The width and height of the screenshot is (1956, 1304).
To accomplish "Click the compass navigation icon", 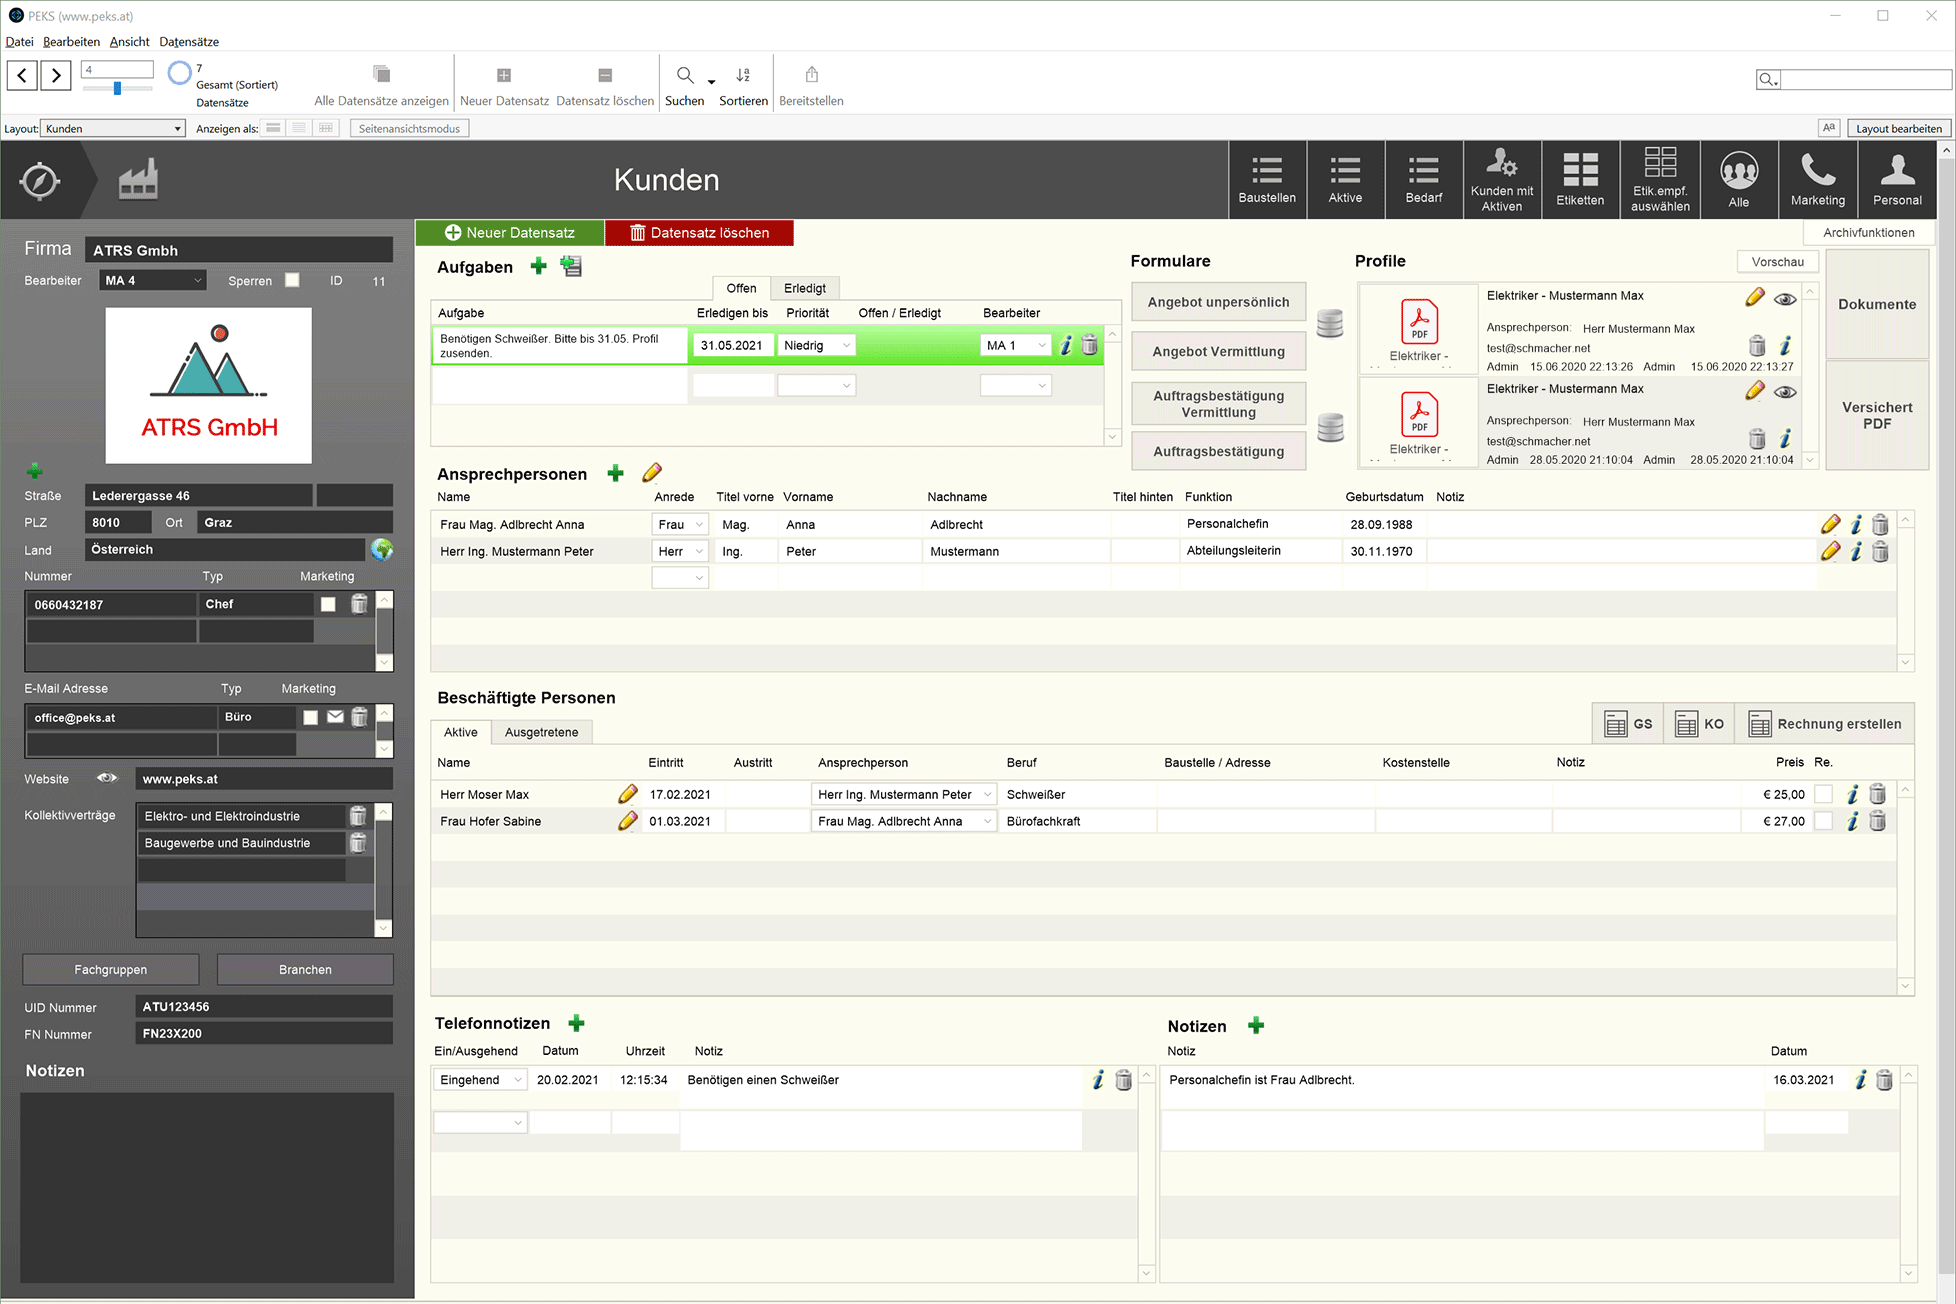I will (40, 181).
